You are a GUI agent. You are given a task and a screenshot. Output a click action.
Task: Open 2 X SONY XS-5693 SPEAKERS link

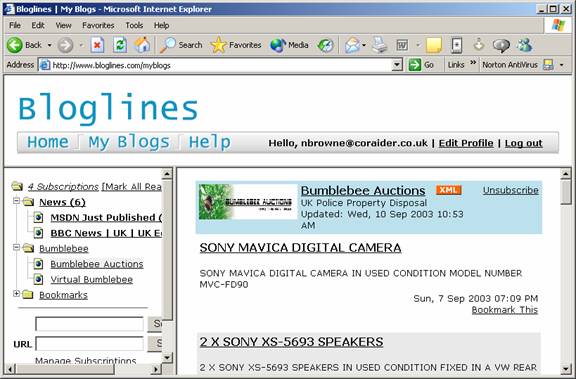click(291, 342)
